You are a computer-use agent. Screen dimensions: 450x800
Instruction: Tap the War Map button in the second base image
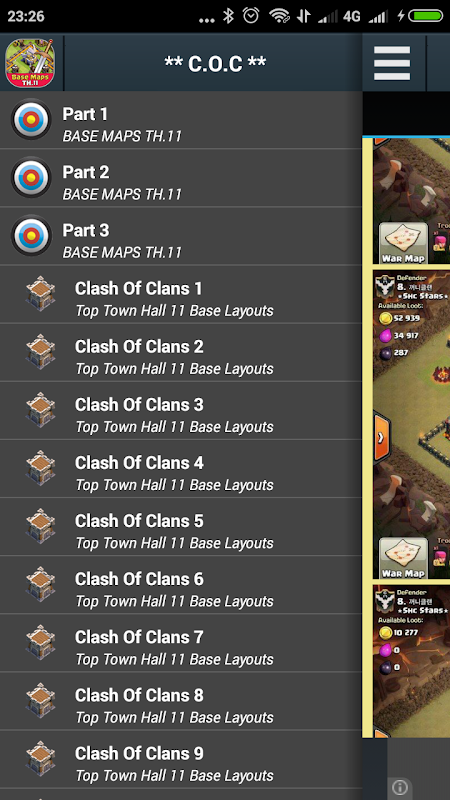404,558
